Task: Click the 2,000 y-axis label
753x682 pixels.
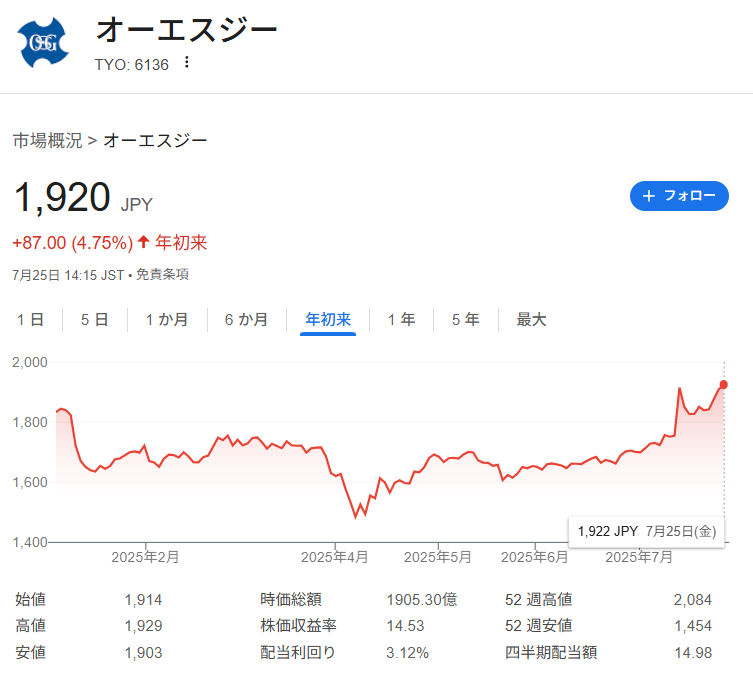Action: (30, 362)
